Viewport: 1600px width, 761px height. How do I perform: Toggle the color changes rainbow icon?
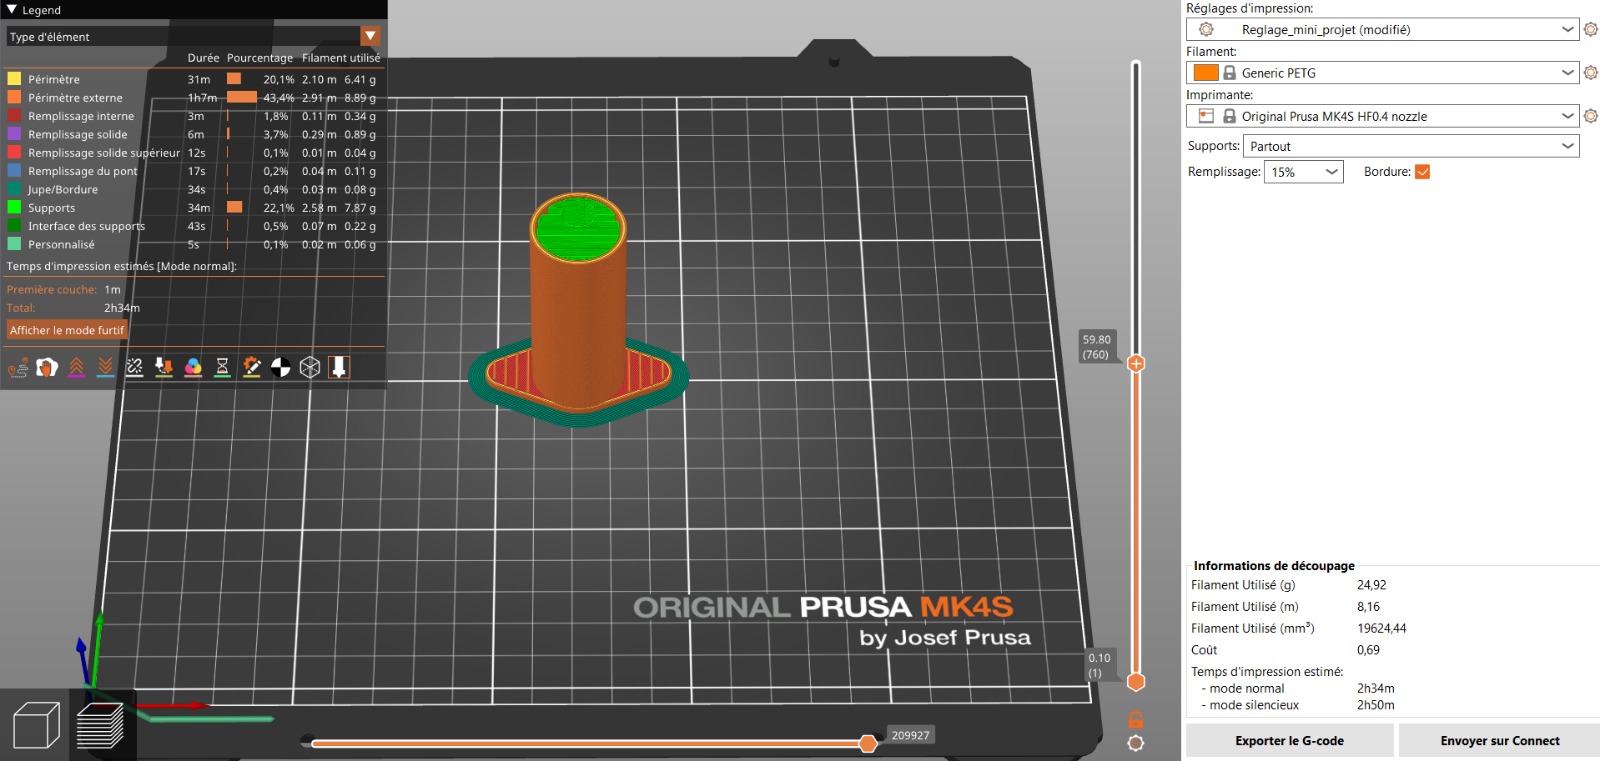coord(193,368)
